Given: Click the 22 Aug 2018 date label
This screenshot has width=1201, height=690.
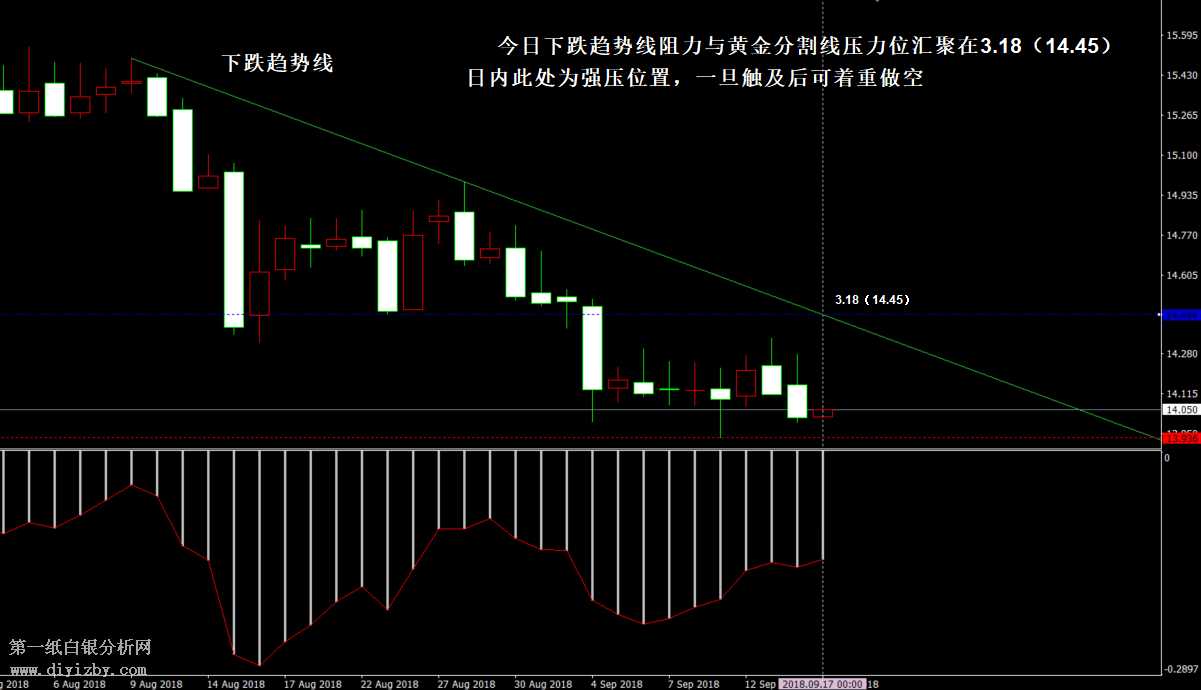Looking at the screenshot, I should pyautogui.click(x=390, y=684).
